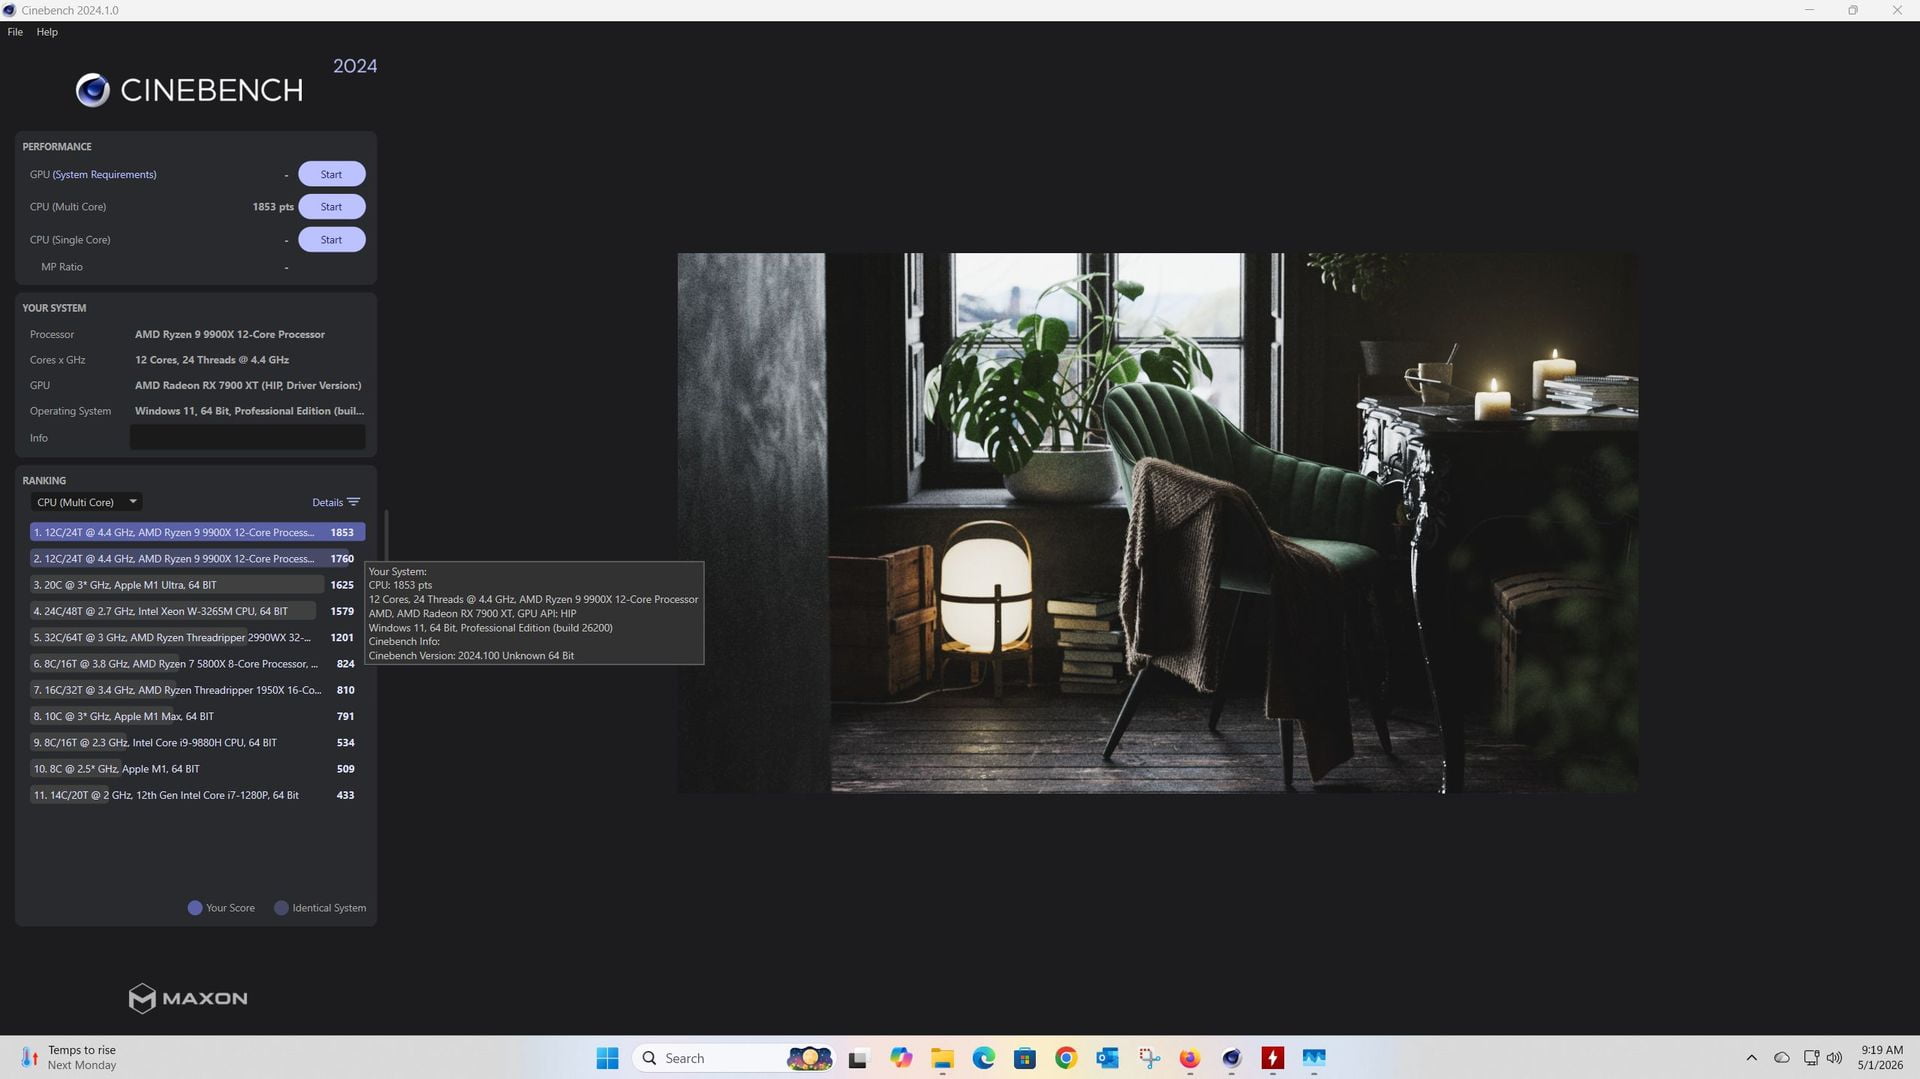Start the CPU Single Core test
The width and height of the screenshot is (1920, 1079).
pos(331,240)
